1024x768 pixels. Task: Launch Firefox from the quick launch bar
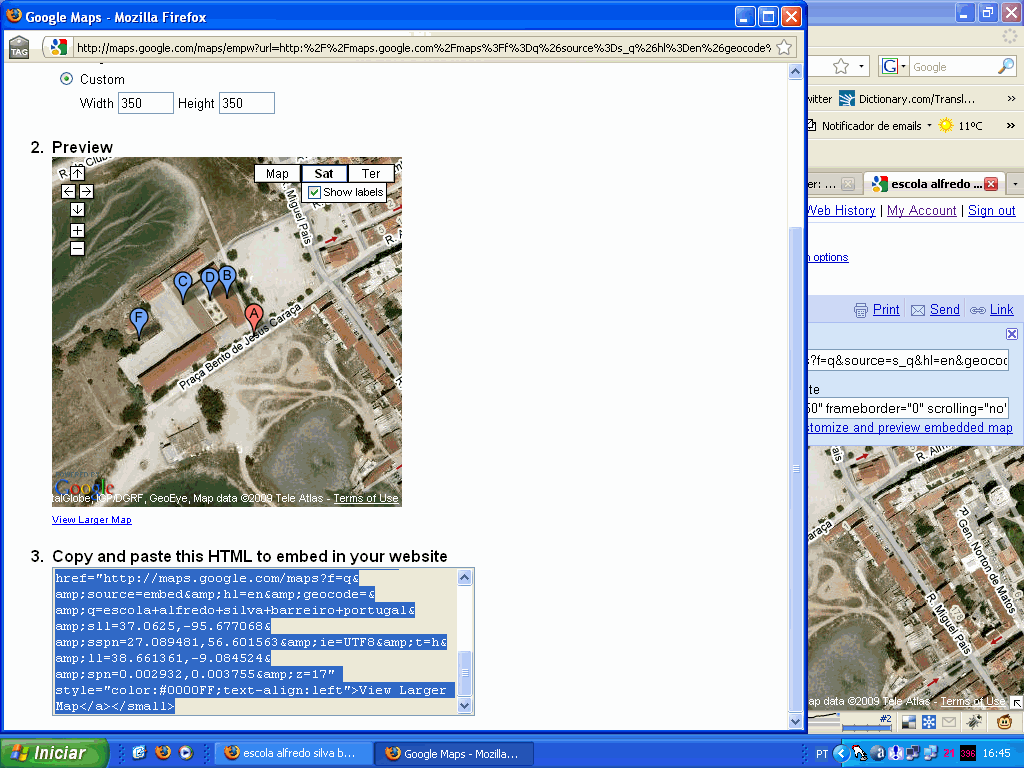(163, 752)
